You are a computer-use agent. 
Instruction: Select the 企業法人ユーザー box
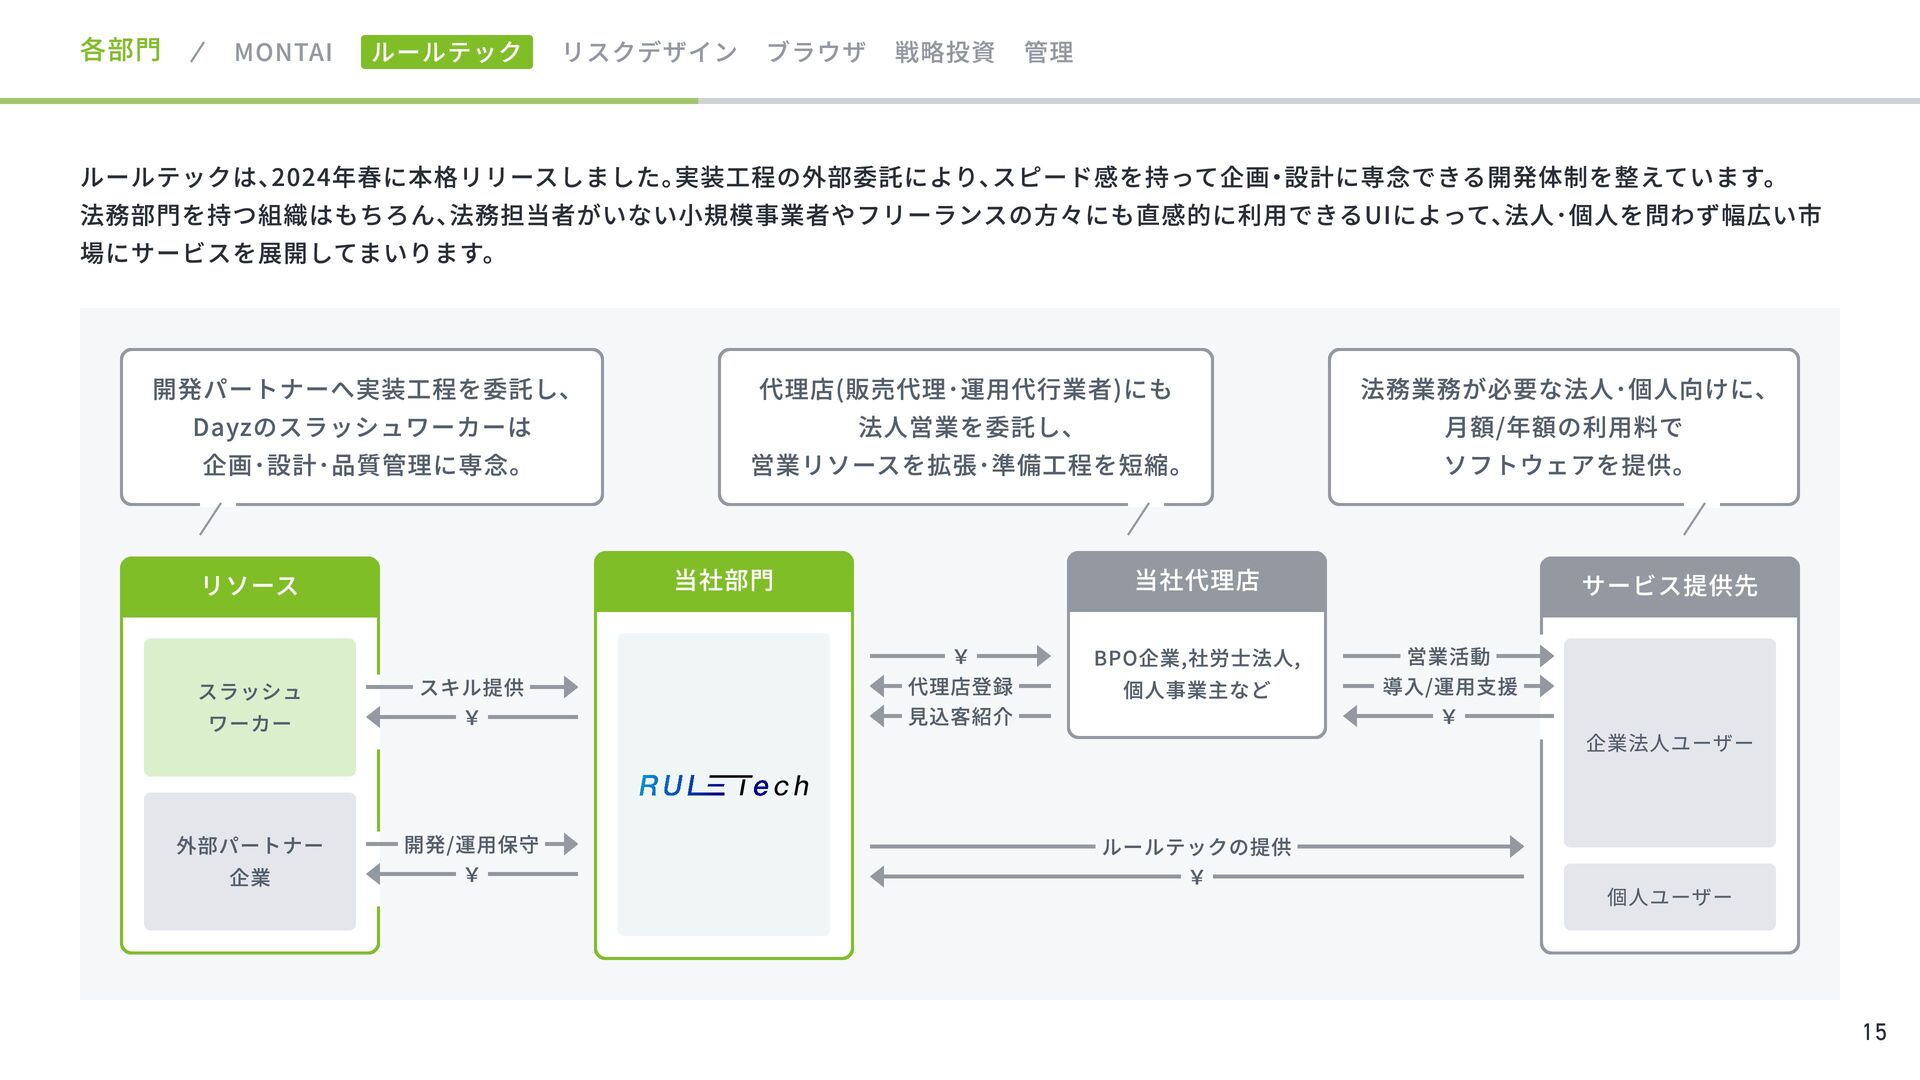[1669, 743]
